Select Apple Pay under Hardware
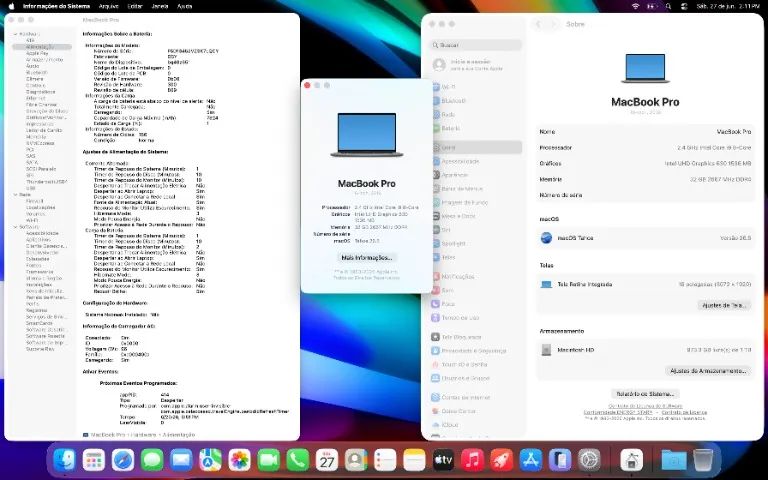 tap(37, 53)
